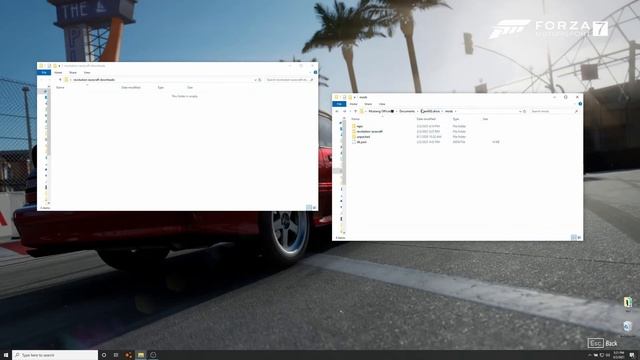Open File tab in the empty-folder window
The image size is (640, 360).
(x=44, y=72)
